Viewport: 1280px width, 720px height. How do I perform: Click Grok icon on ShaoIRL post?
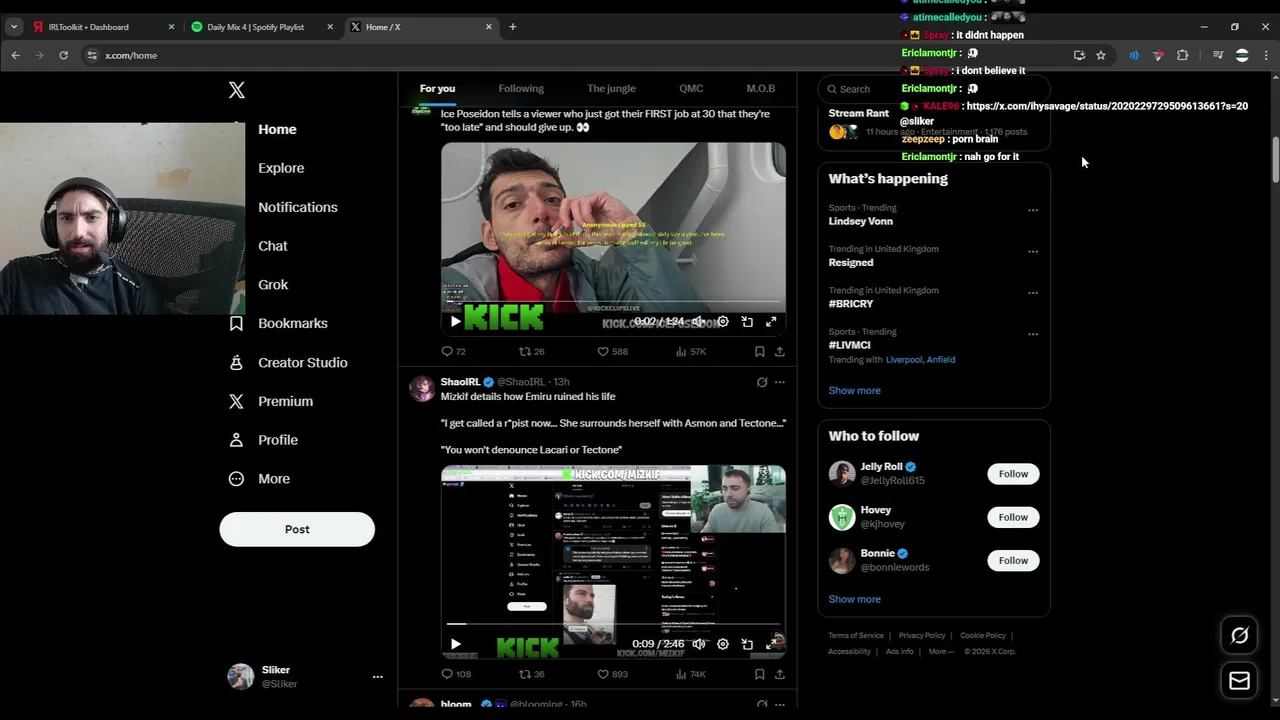click(762, 382)
